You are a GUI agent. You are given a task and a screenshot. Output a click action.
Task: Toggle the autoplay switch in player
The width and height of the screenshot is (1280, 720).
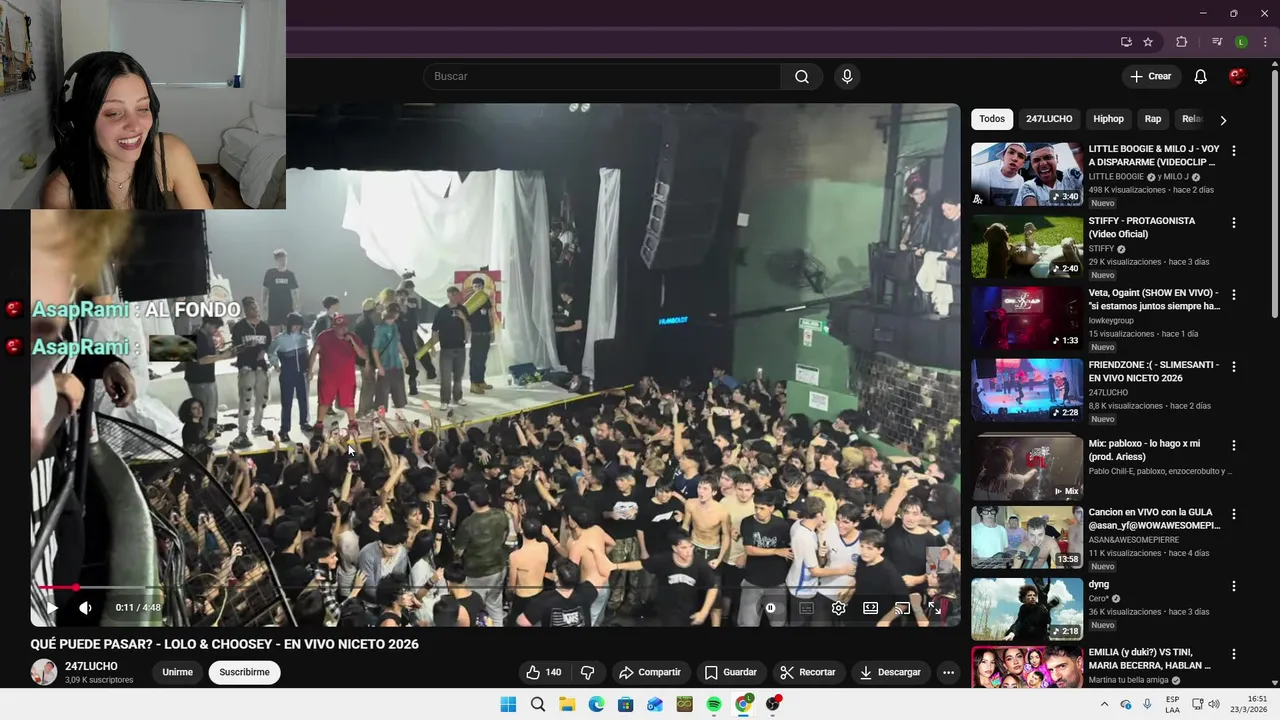(771, 608)
